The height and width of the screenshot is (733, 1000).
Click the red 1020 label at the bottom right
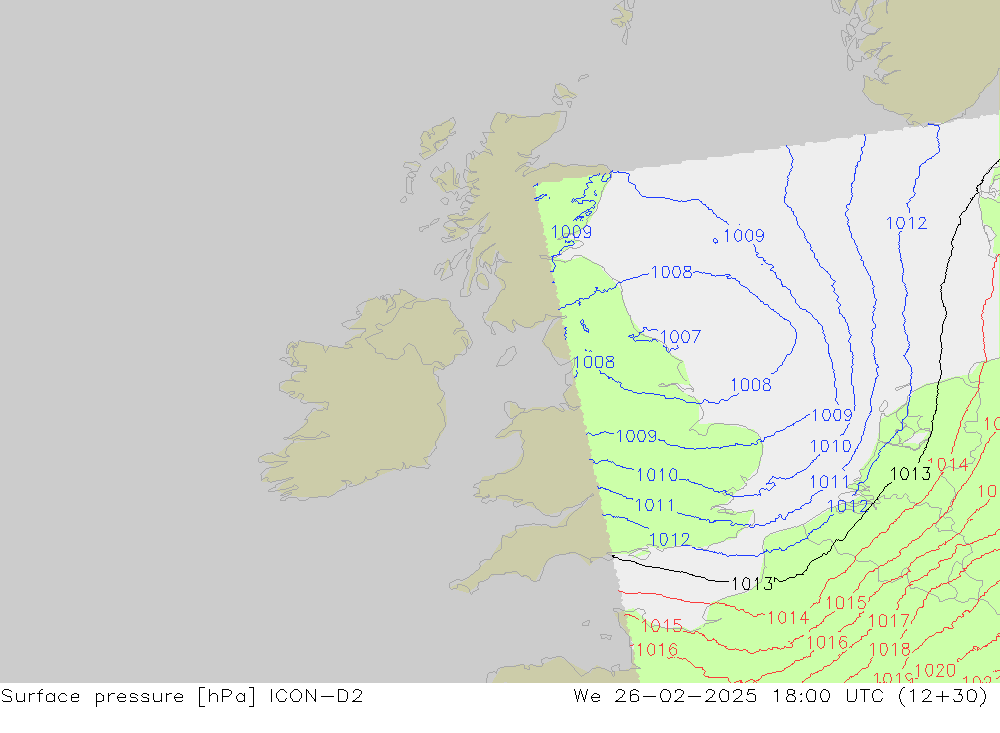click(x=935, y=670)
